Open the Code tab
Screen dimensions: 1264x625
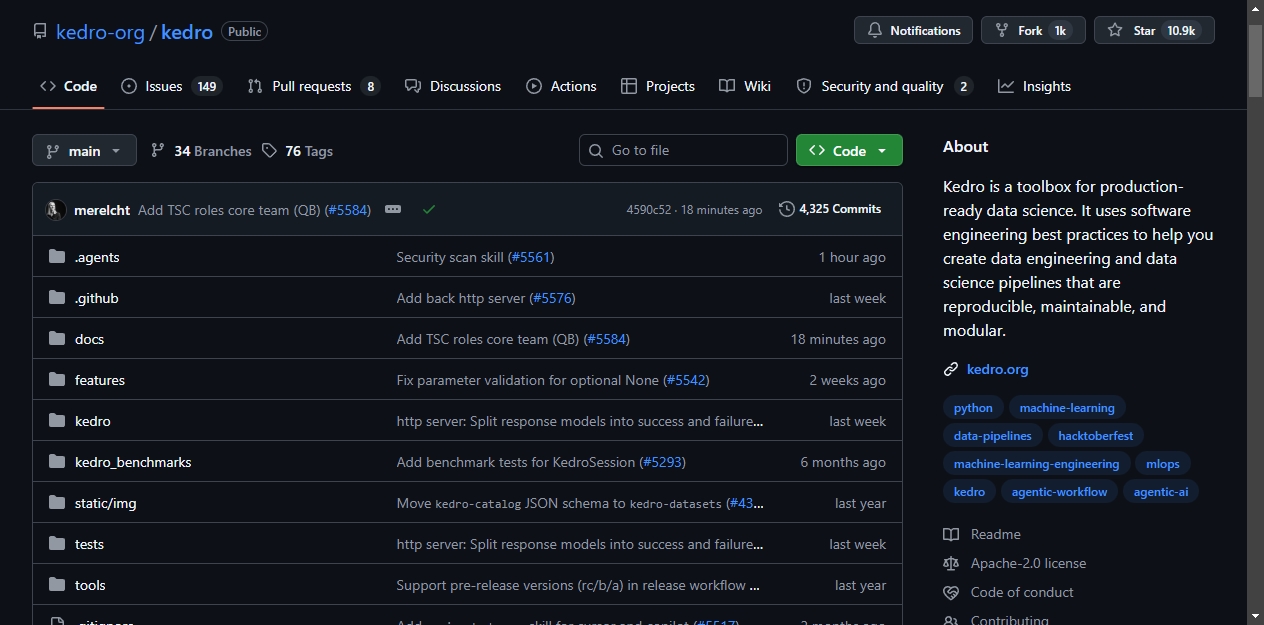[x=68, y=86]
